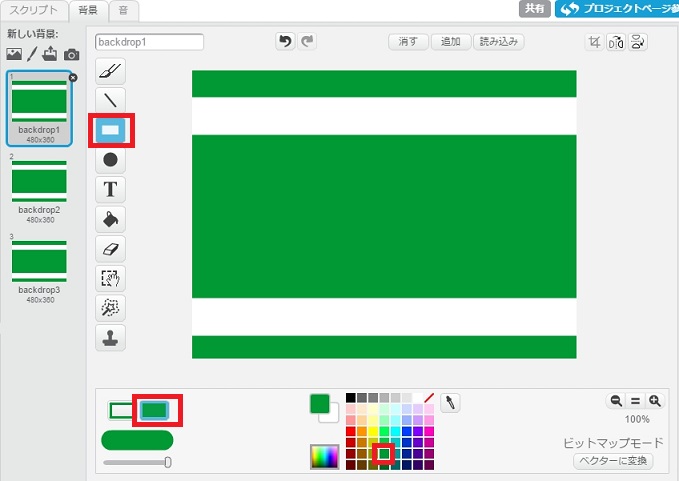Select the backdrop1 thumbnail
The width and height of the screenshot is (679, 481).
[x=39, y=109]
